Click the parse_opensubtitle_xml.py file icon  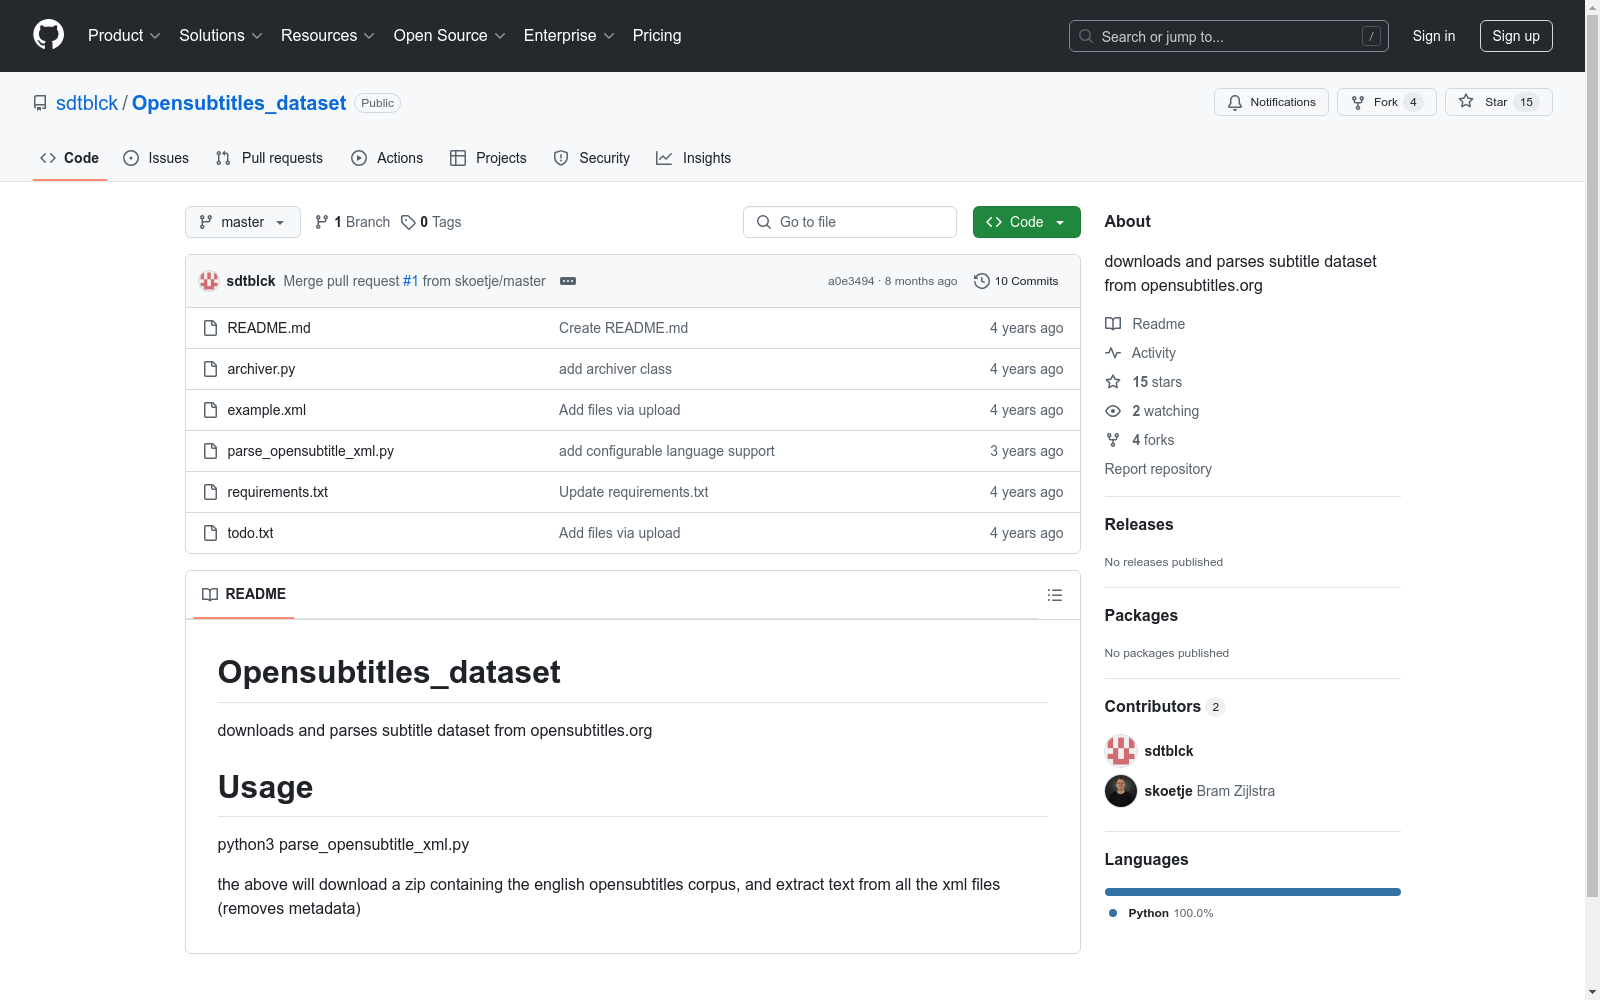pyautogui.click(x=210, y=451)
